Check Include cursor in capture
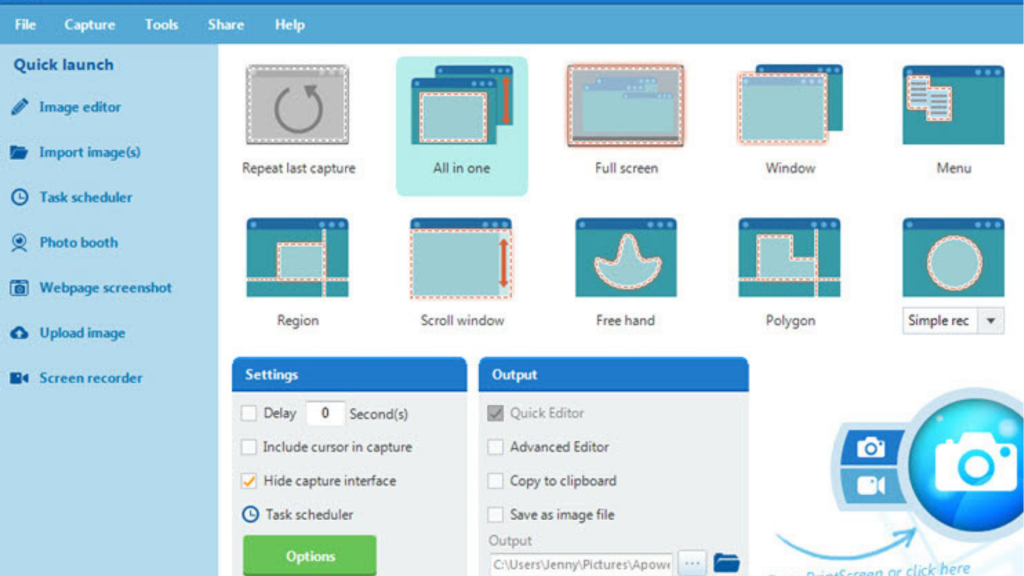 click(248, 447)
